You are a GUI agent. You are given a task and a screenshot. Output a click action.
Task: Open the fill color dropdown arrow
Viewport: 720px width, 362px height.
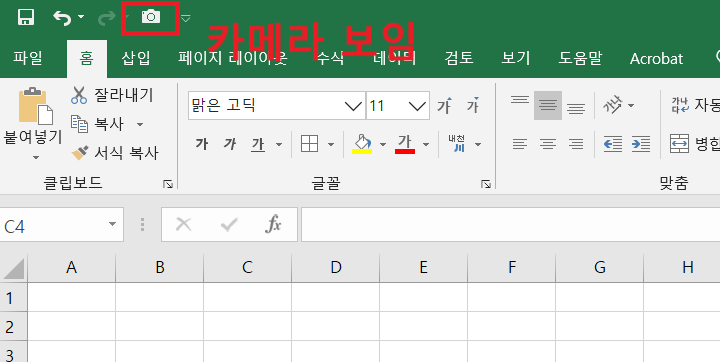click(382, 145)
